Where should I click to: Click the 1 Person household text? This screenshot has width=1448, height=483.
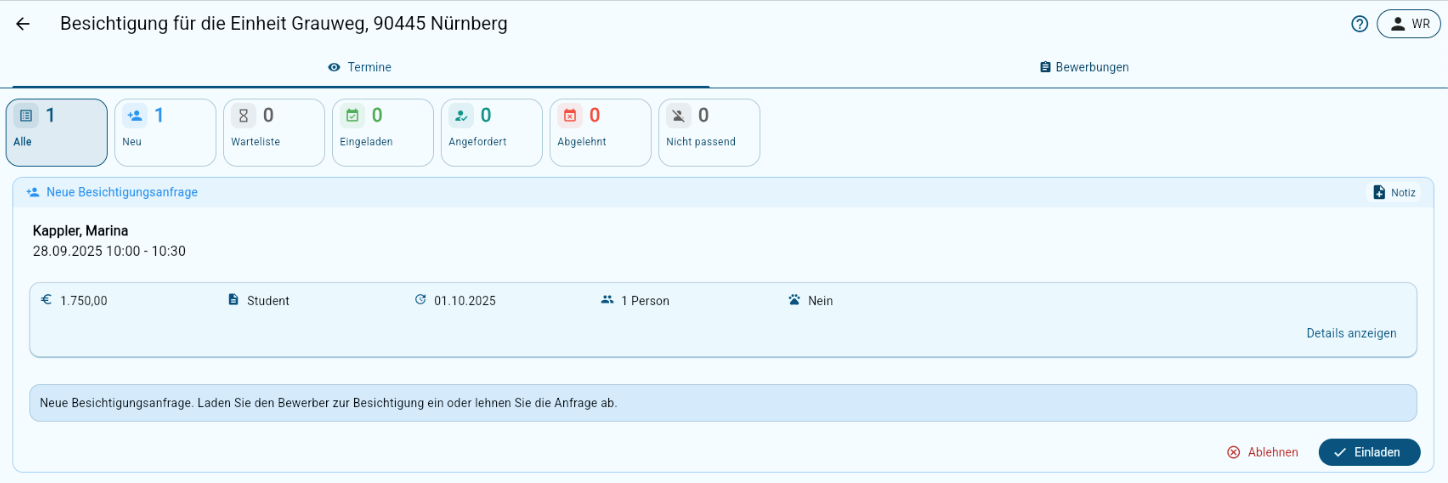click(645, 300)
